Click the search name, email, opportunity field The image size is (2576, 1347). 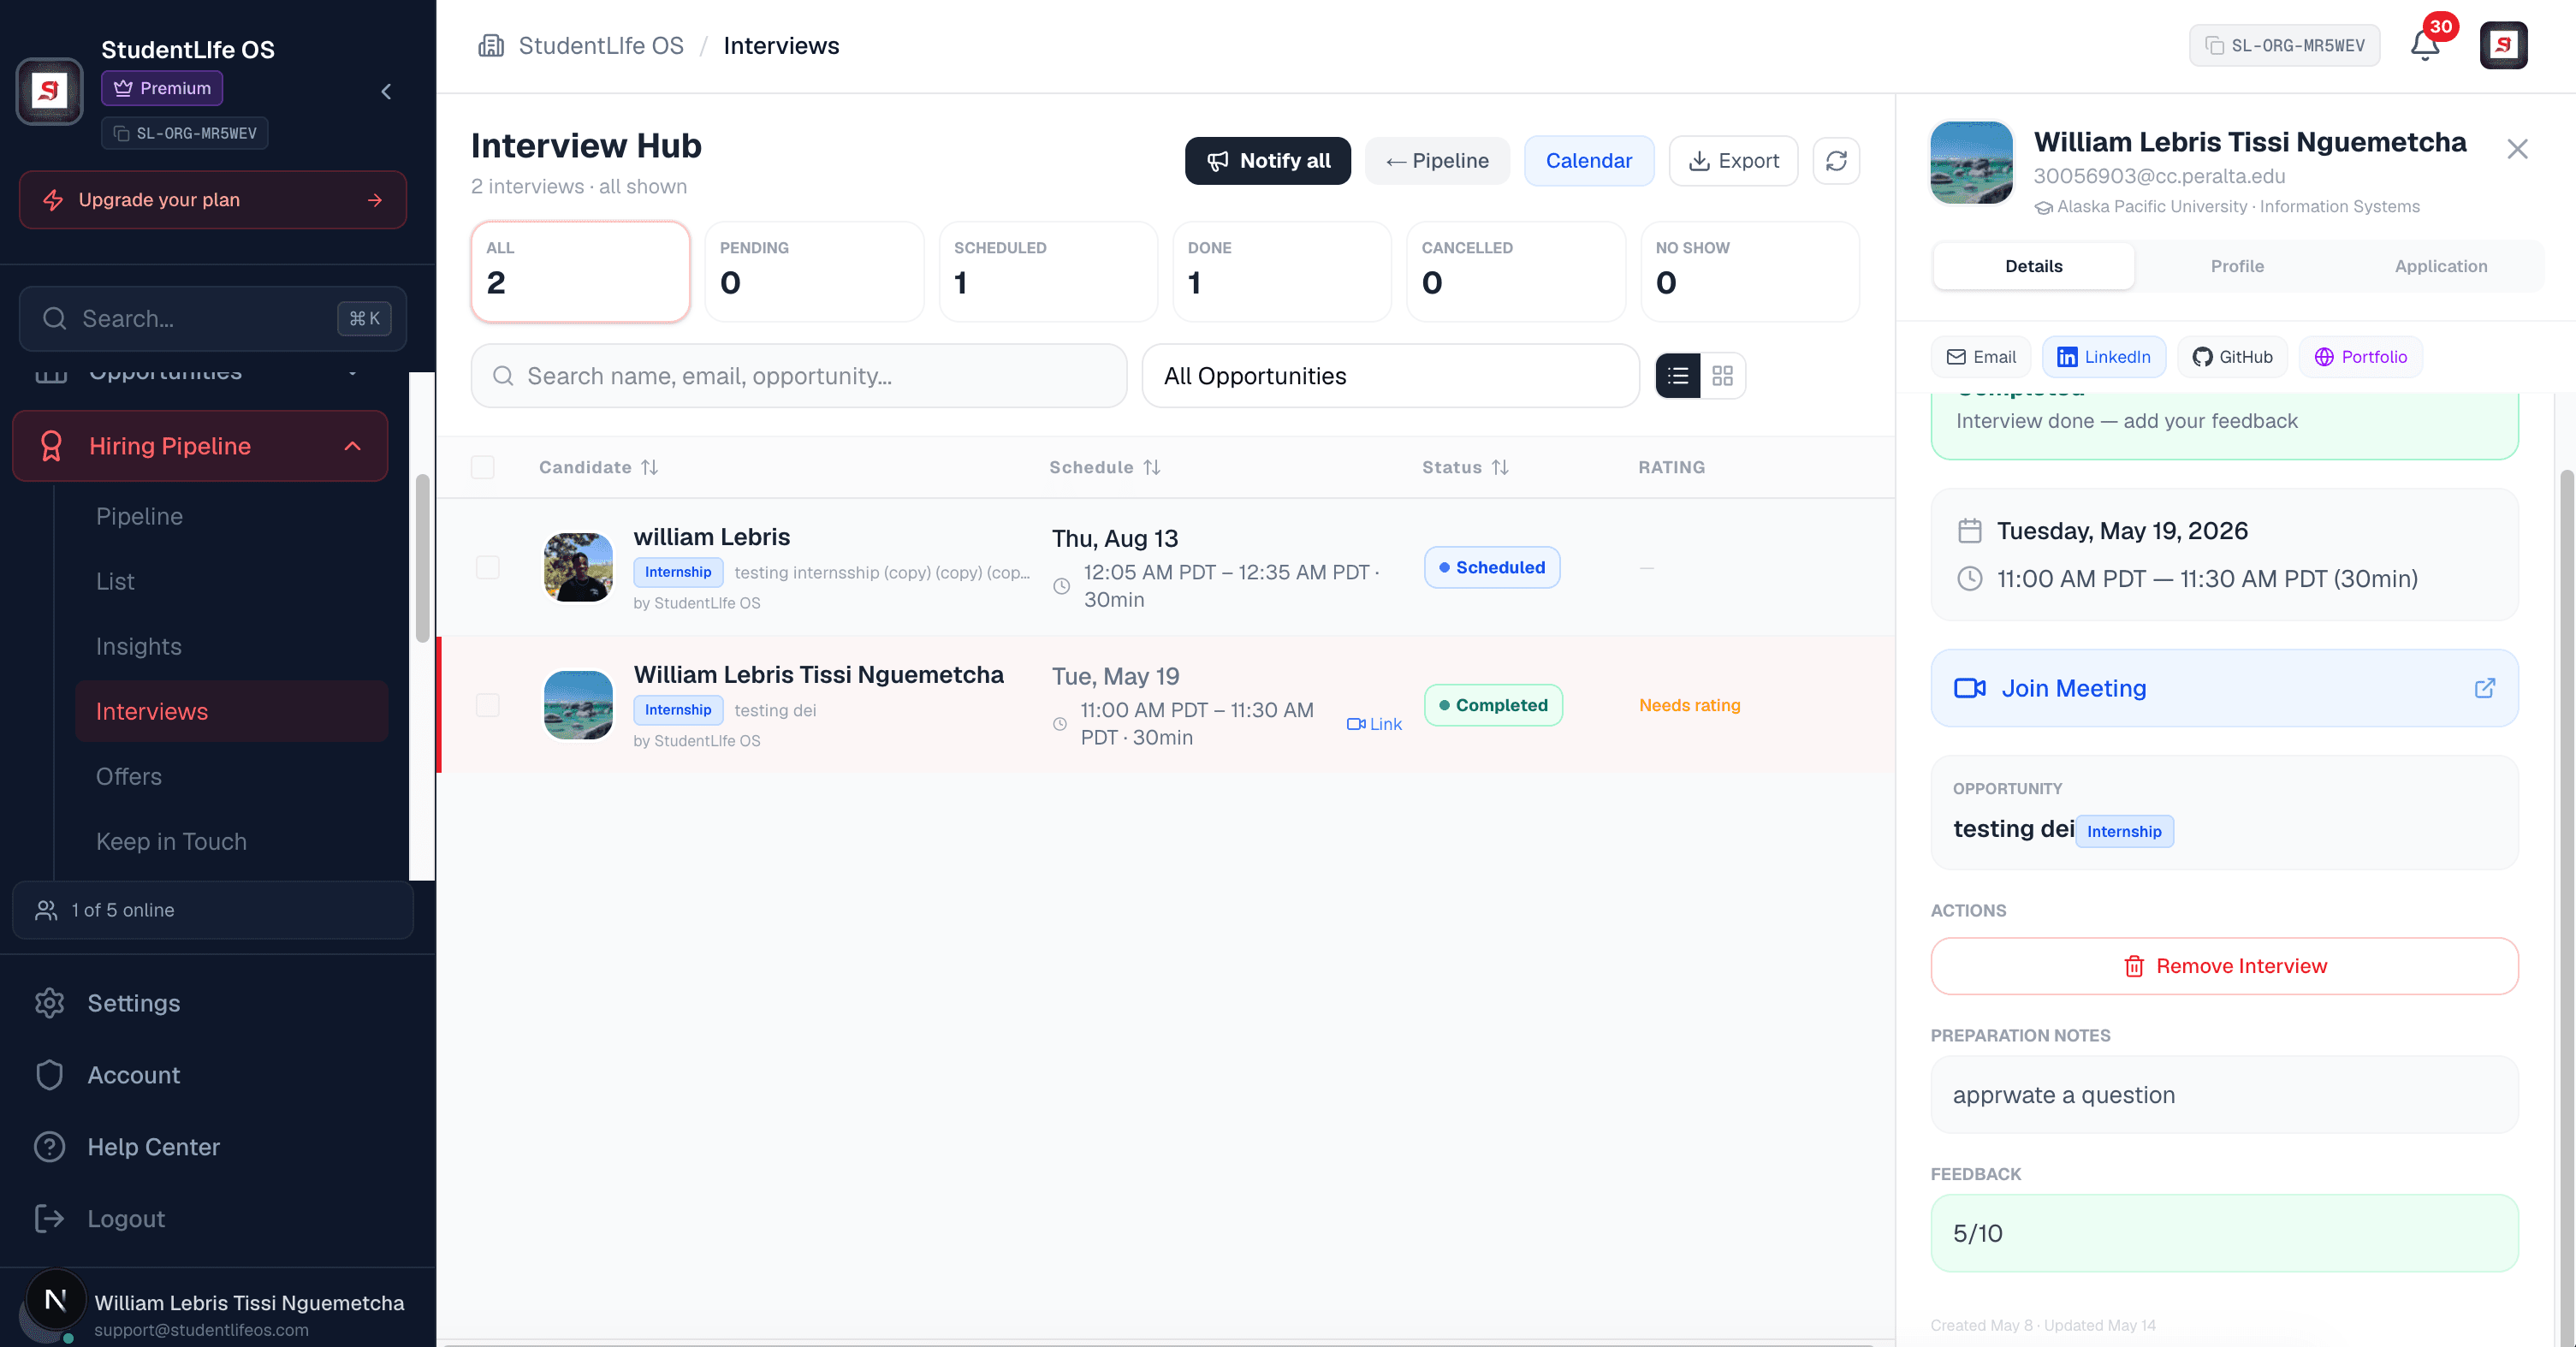[799, 376]
